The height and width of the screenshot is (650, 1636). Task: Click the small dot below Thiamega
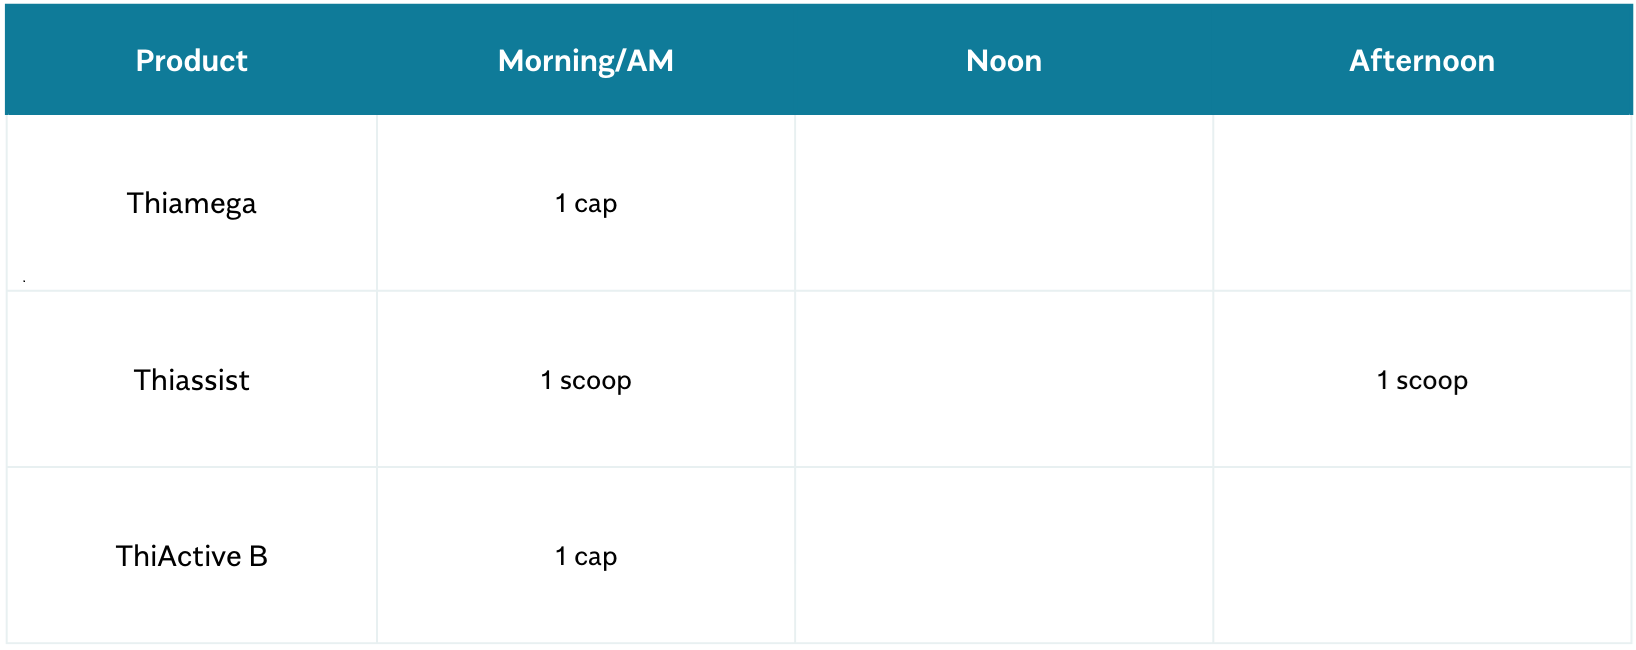tap(24, 281)
